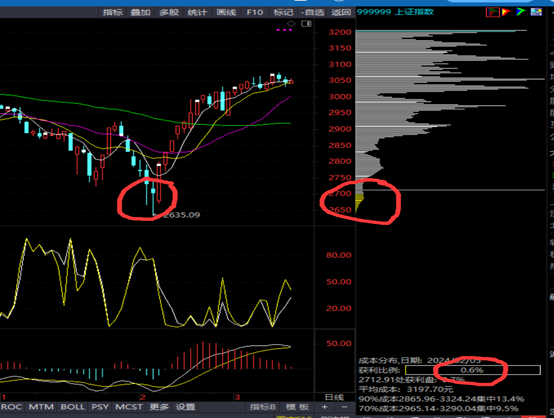This screenshot has width=554, height=418.
Task: Open the picture icon in top right
Action: [x=536, y=12]
